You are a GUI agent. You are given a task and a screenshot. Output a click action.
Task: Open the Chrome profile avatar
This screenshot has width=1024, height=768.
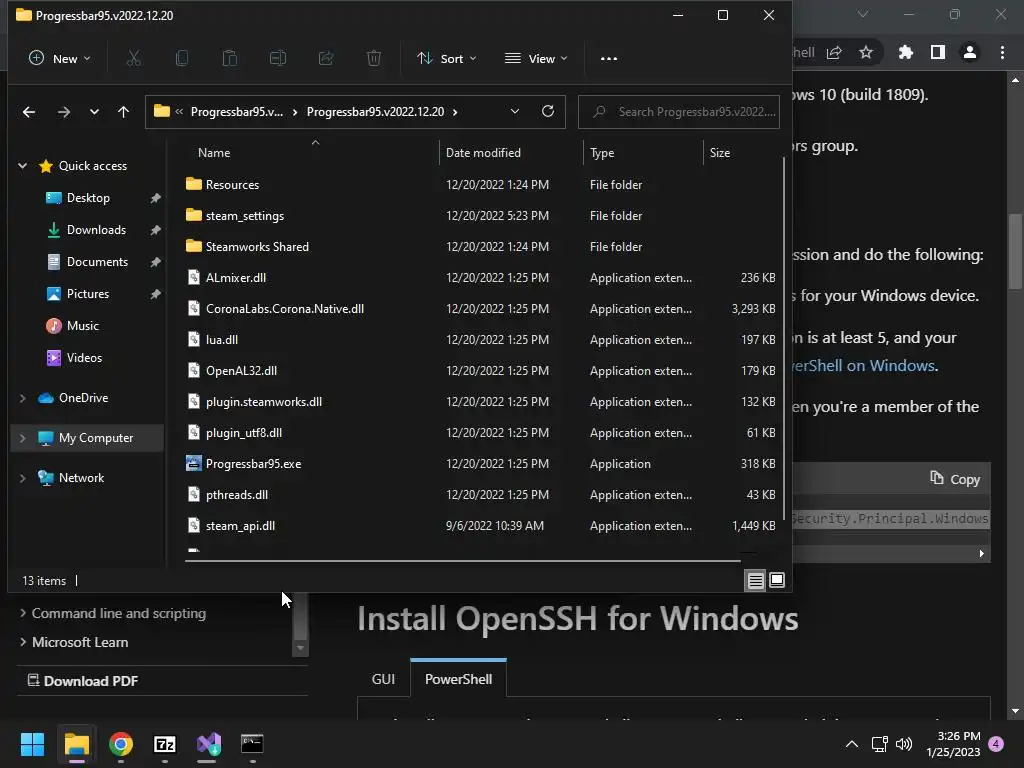970,52
